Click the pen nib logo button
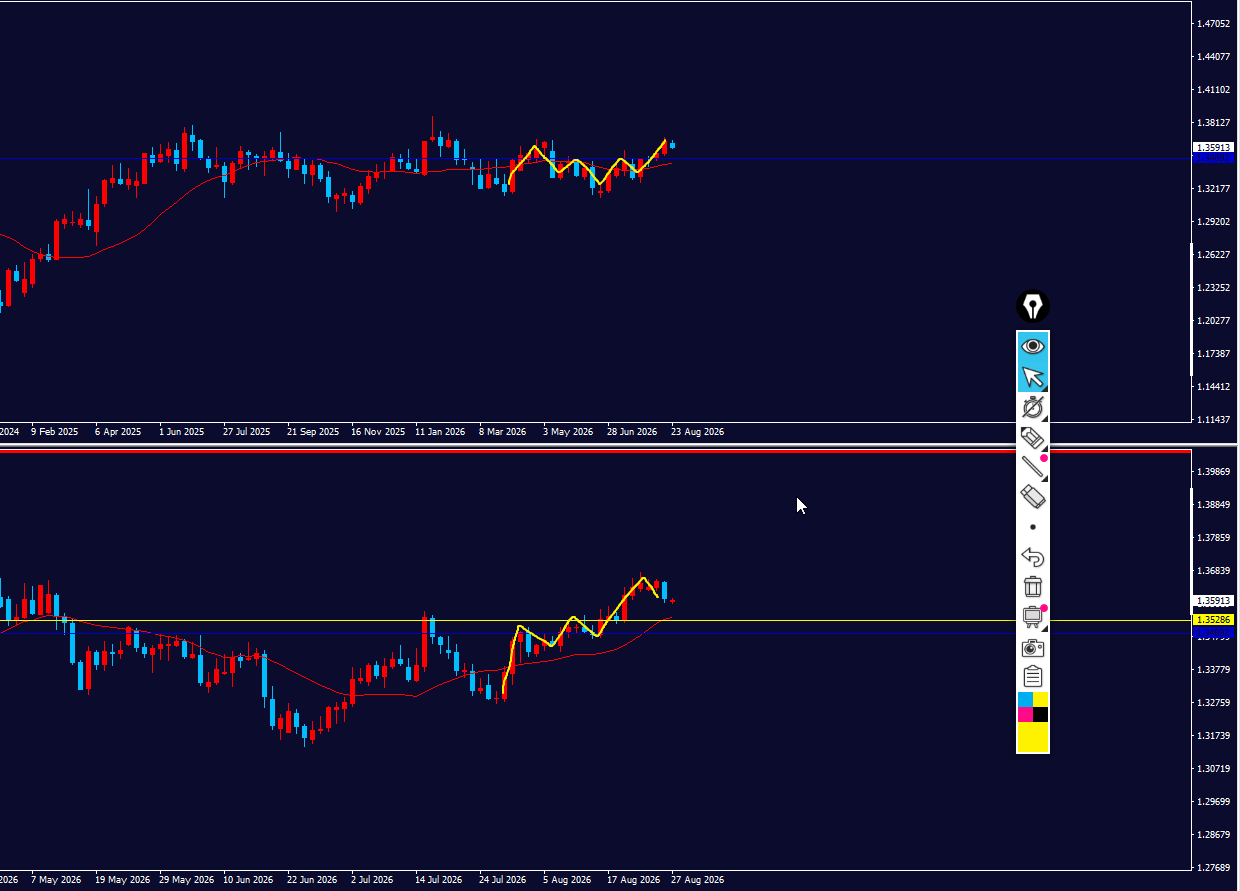This screenshot has height=891, width=1240. click(1033, 306)
